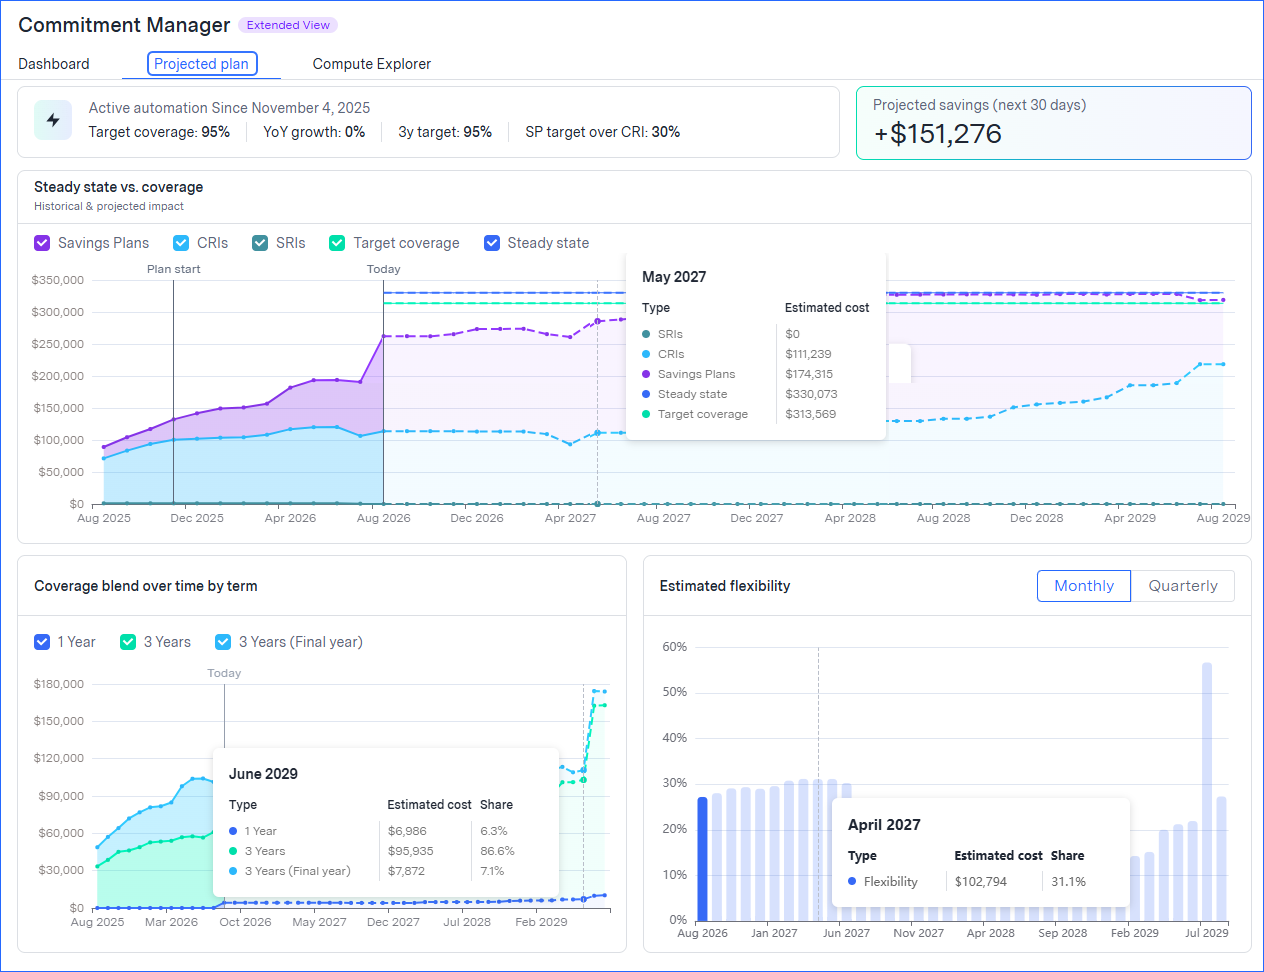Screen dimensions: 1264x972
Task: Switch flexibility chart to Quarterly
Action: pos(1183,586)
